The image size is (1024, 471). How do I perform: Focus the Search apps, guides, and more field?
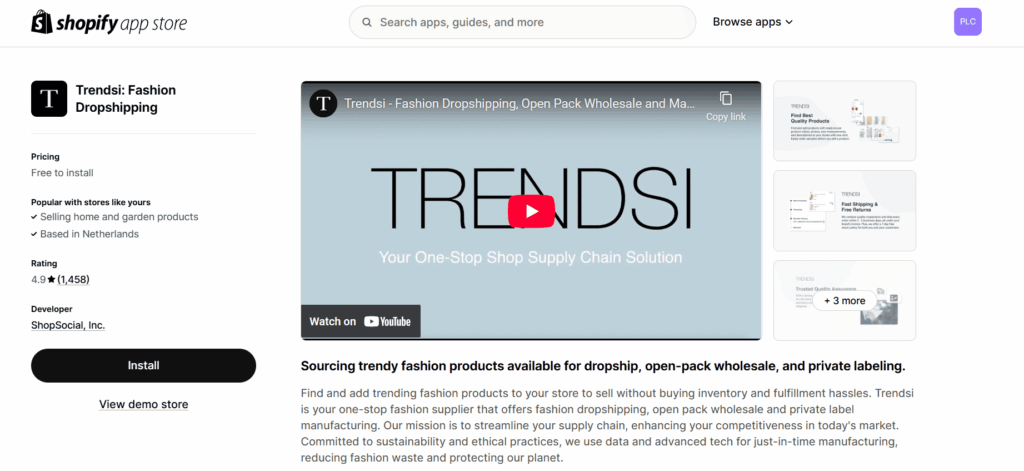522,22
